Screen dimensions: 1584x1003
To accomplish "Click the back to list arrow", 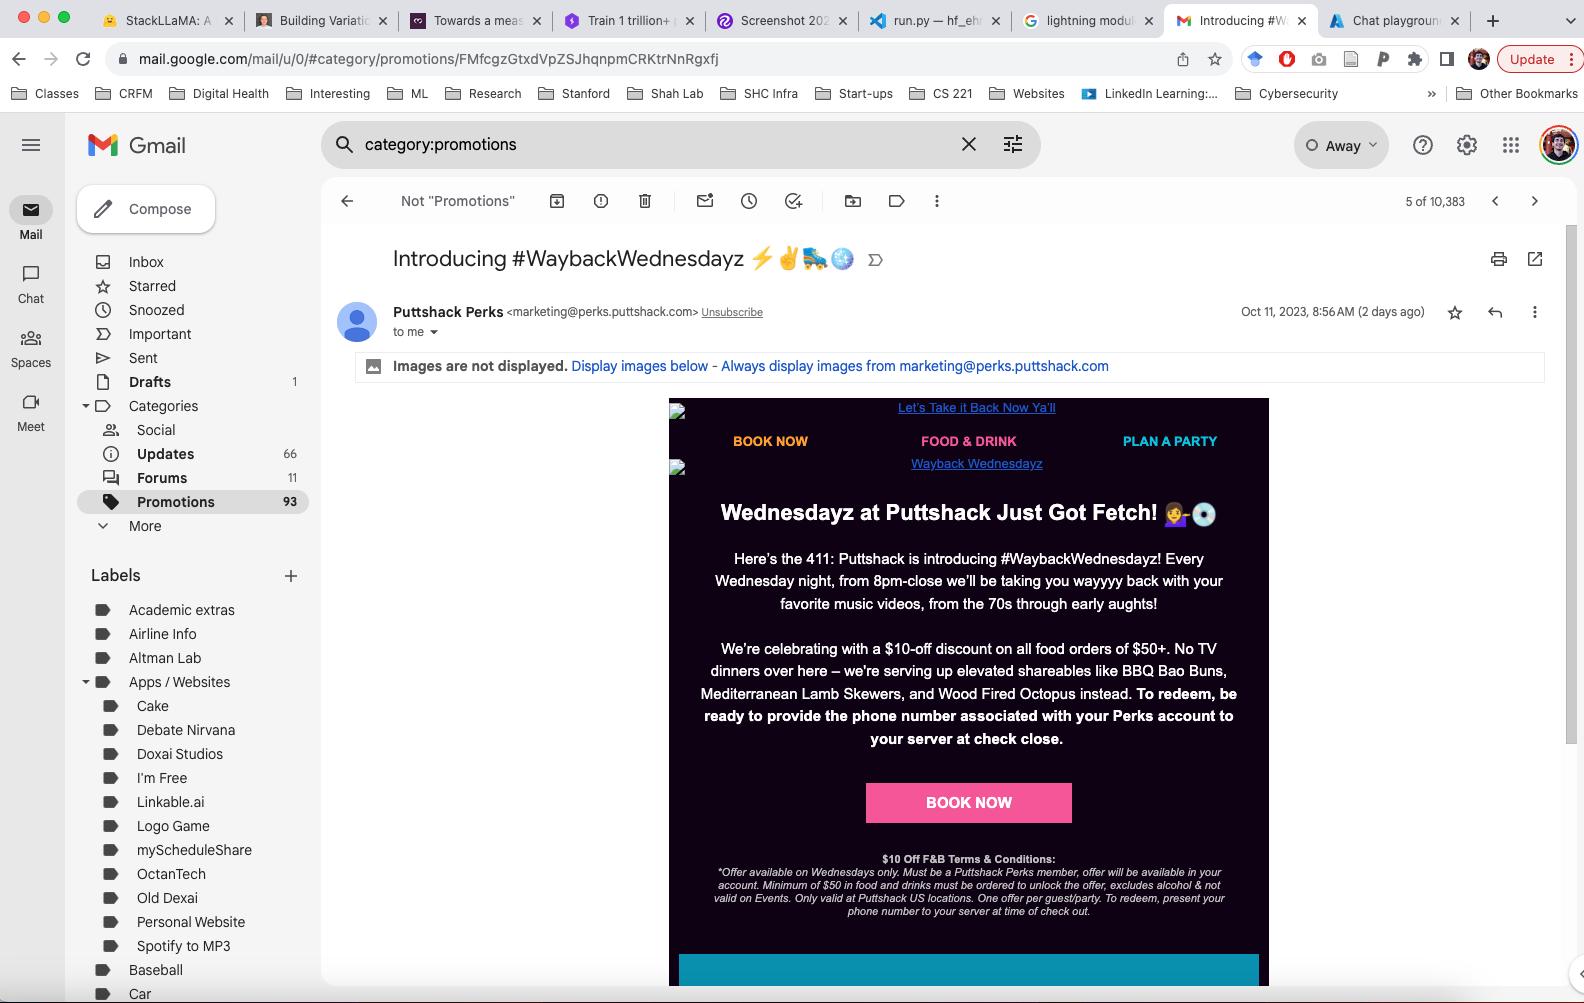I will 347,201.
